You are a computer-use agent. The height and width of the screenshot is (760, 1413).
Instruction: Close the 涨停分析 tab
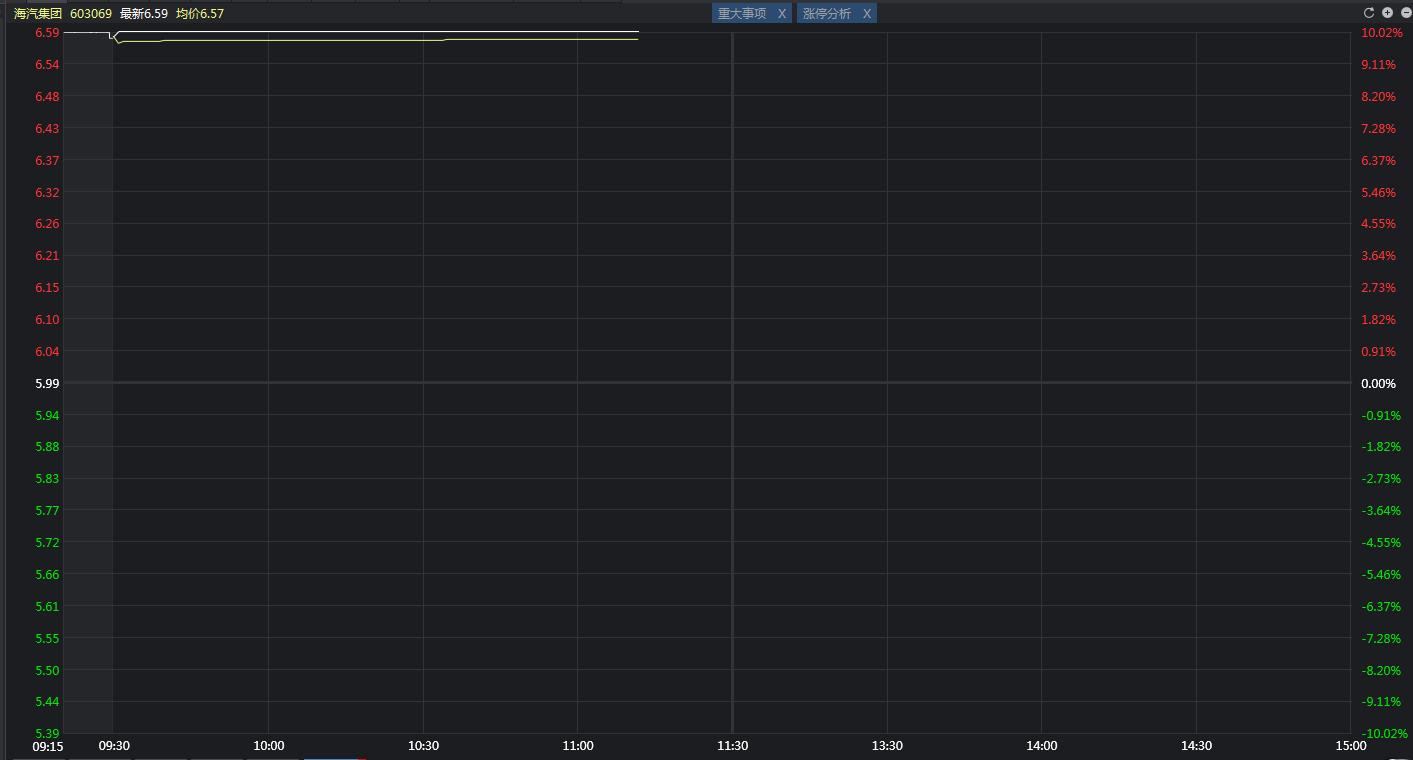point(866,13)
